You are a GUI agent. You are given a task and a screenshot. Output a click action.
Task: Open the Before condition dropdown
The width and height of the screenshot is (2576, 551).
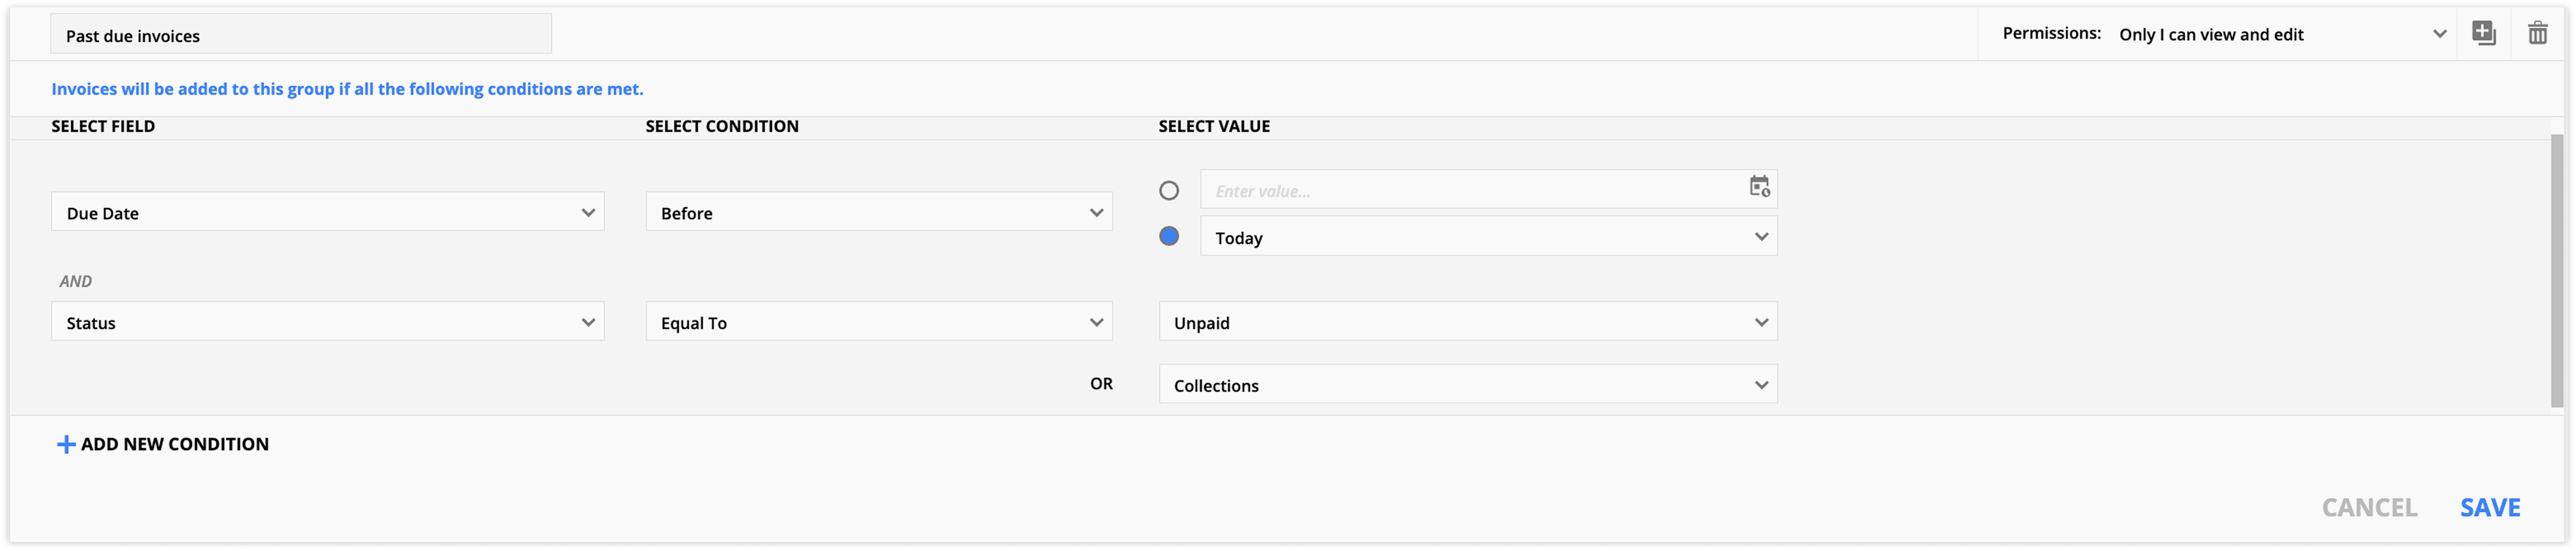tap(879, 212)
